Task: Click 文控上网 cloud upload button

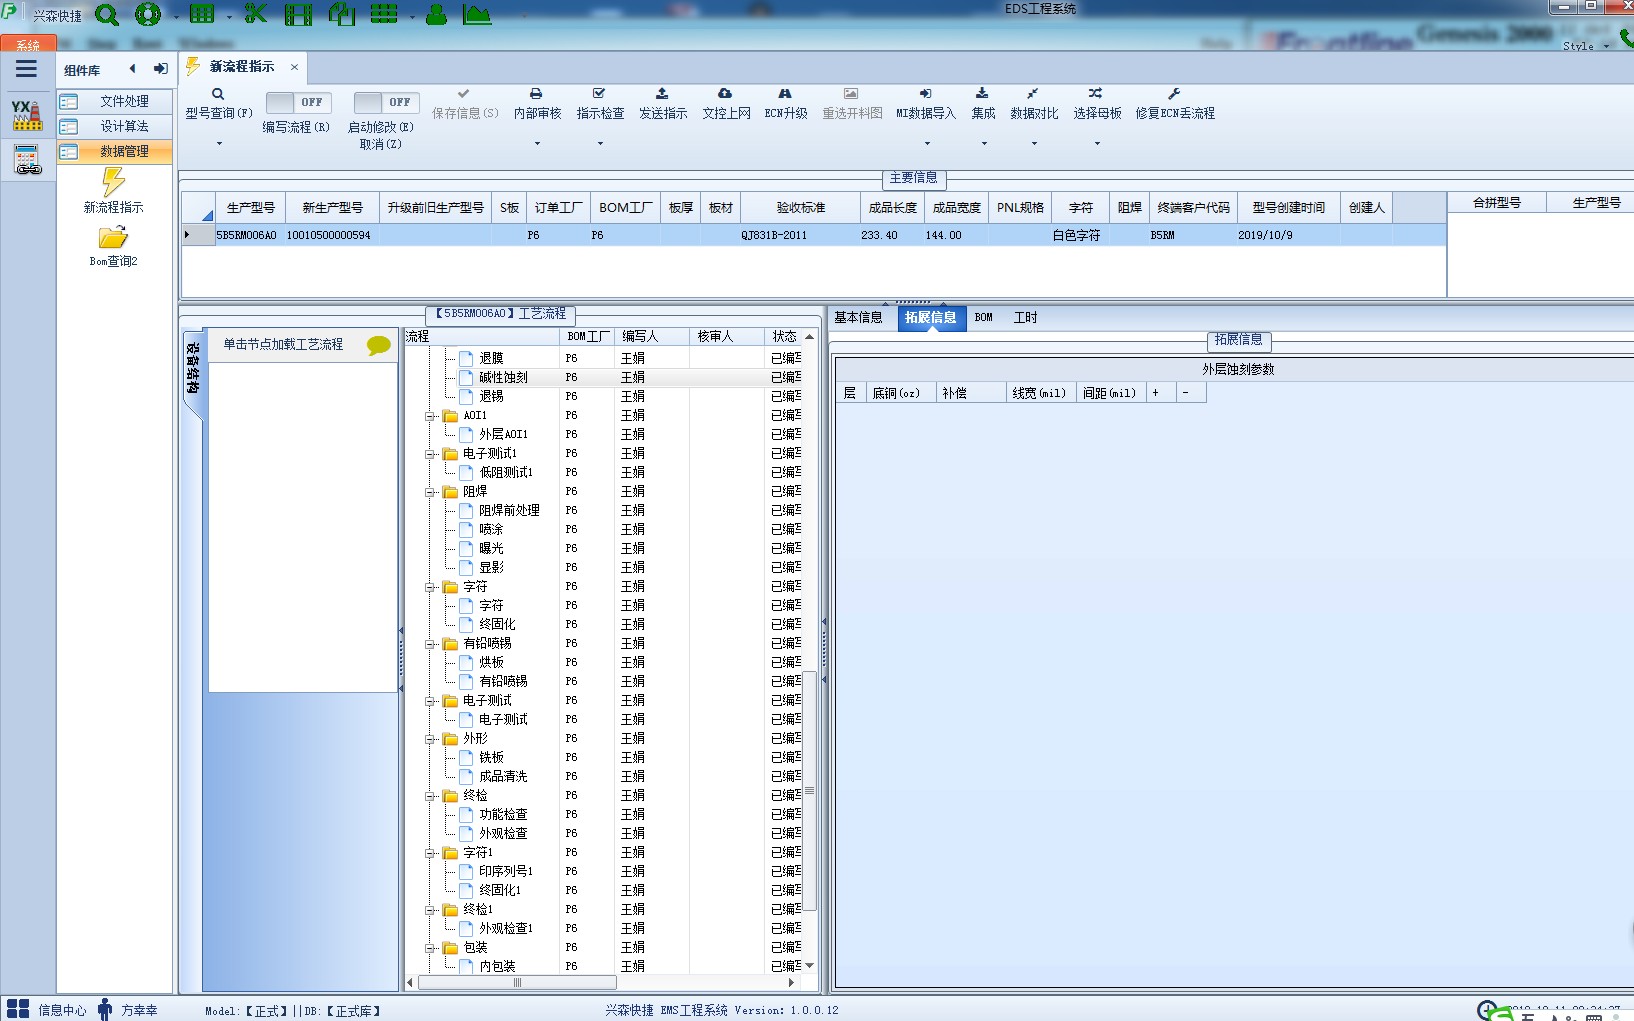Action: click(x=726, y=104)
